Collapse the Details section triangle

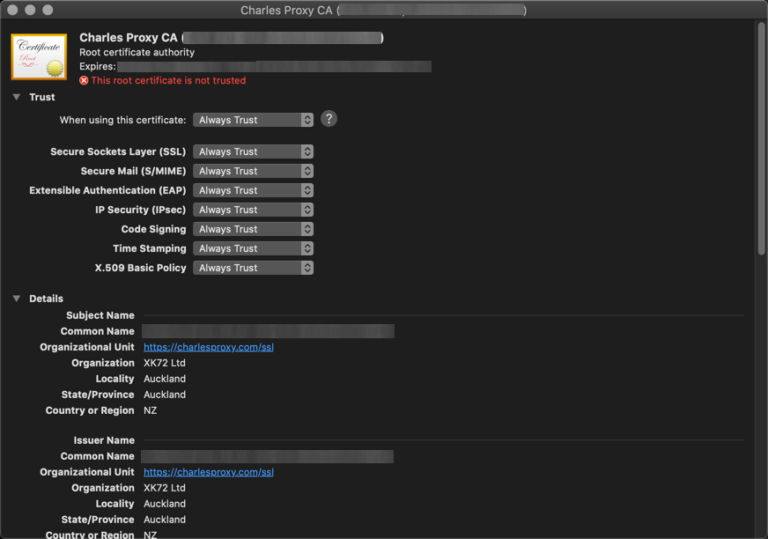(x=16, y=298)
